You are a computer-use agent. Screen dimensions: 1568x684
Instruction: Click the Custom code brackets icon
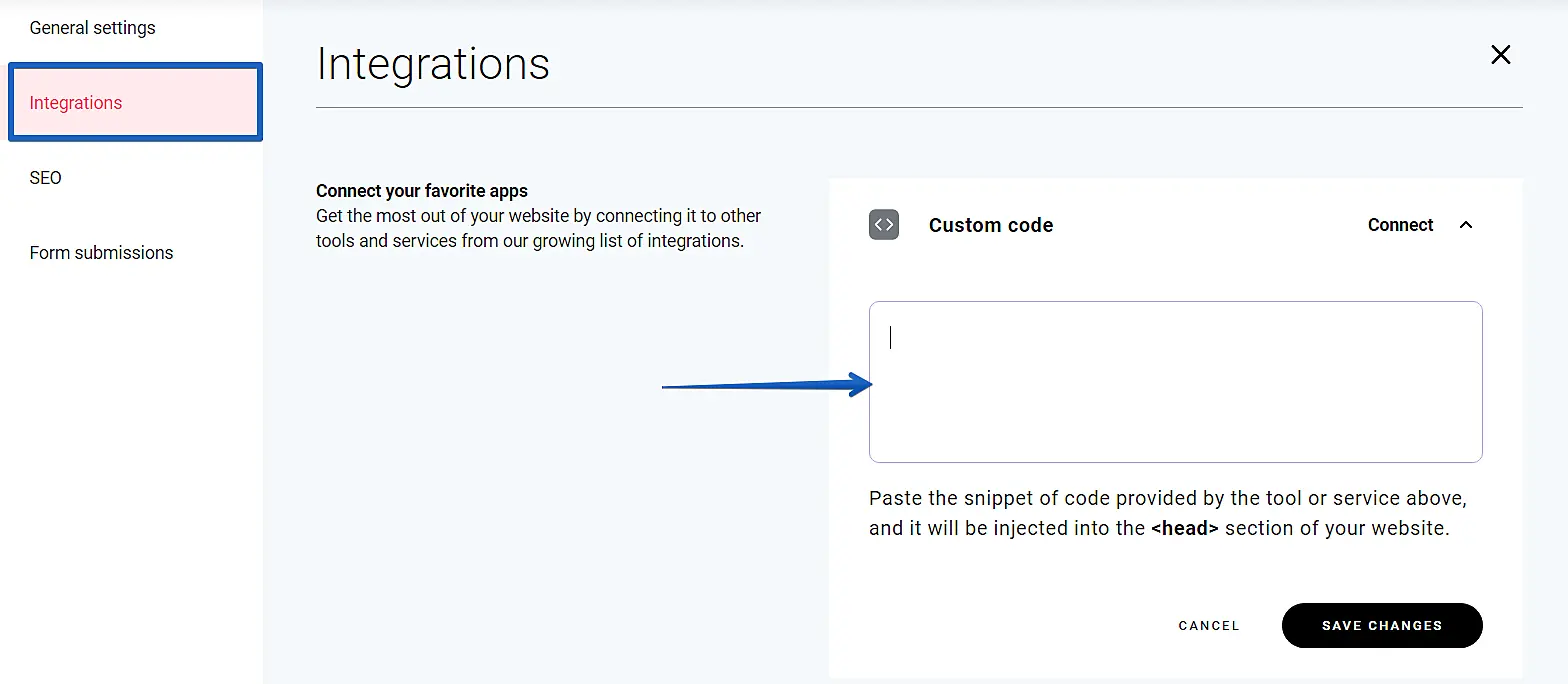click(x=884, y=225)
